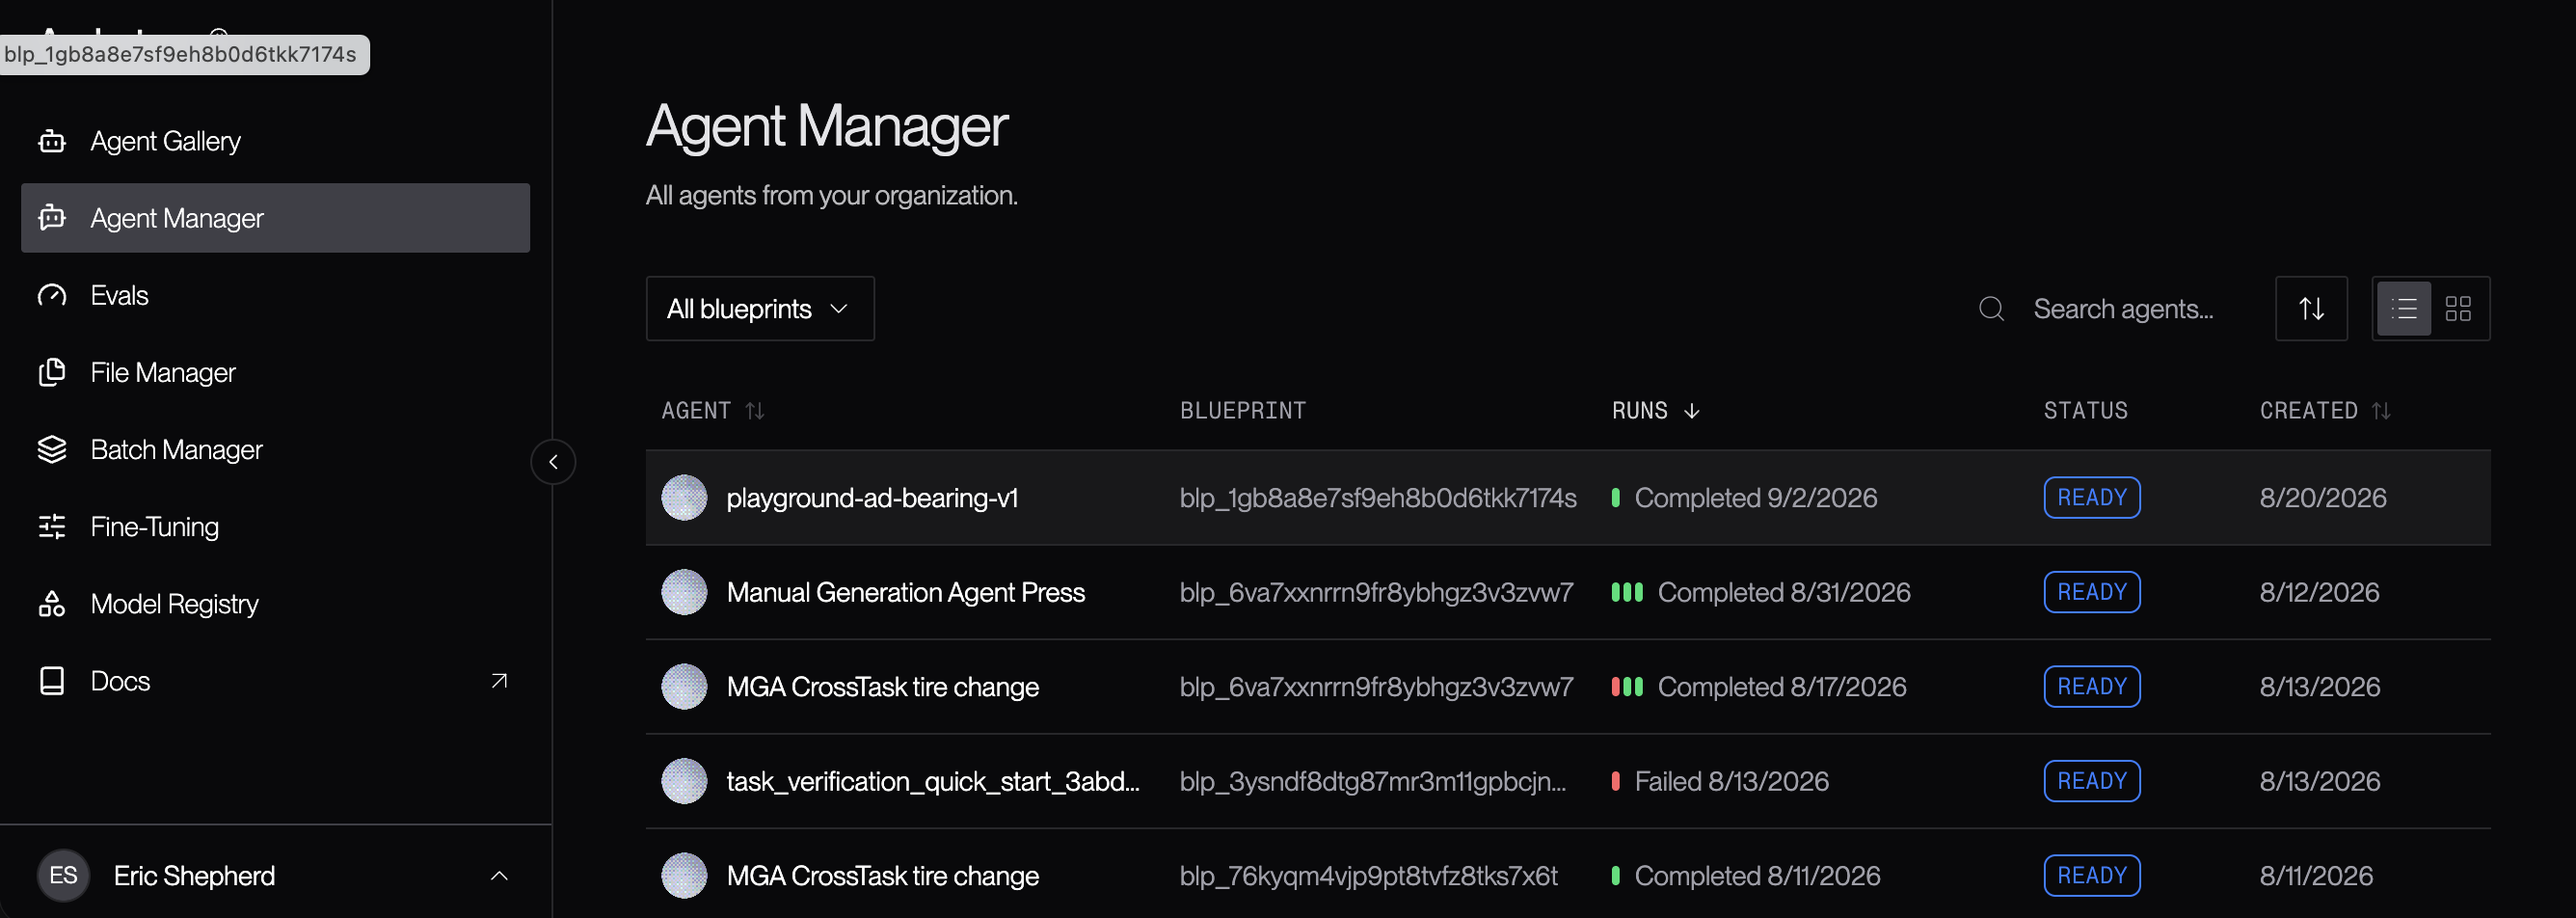
Task: Click the Model Registry shapes icon
Action: (x=52, y=603)
